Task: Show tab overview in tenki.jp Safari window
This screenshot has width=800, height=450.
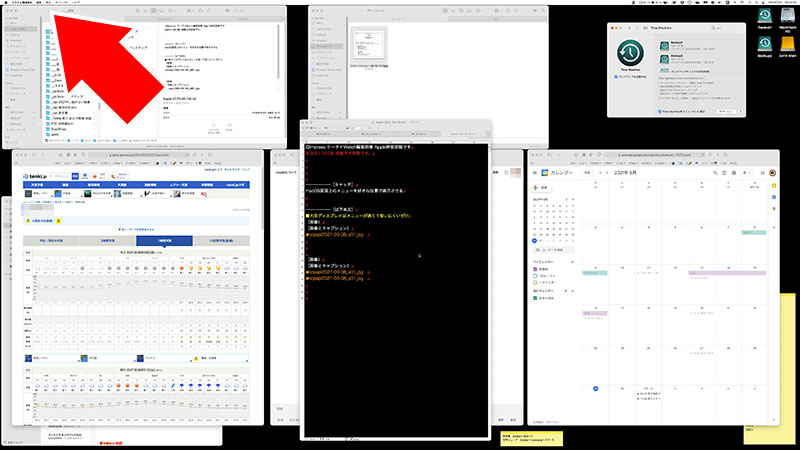Action: coord(210,155)
